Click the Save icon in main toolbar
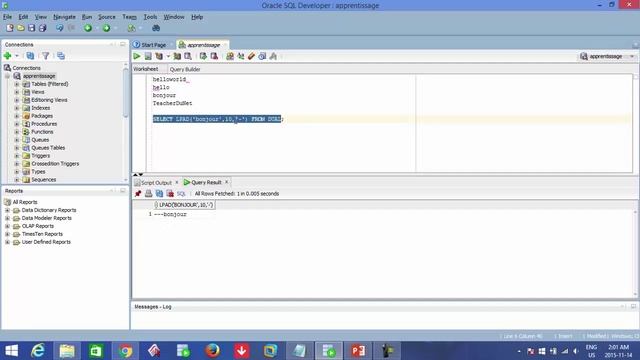 (x=31, y=28)
